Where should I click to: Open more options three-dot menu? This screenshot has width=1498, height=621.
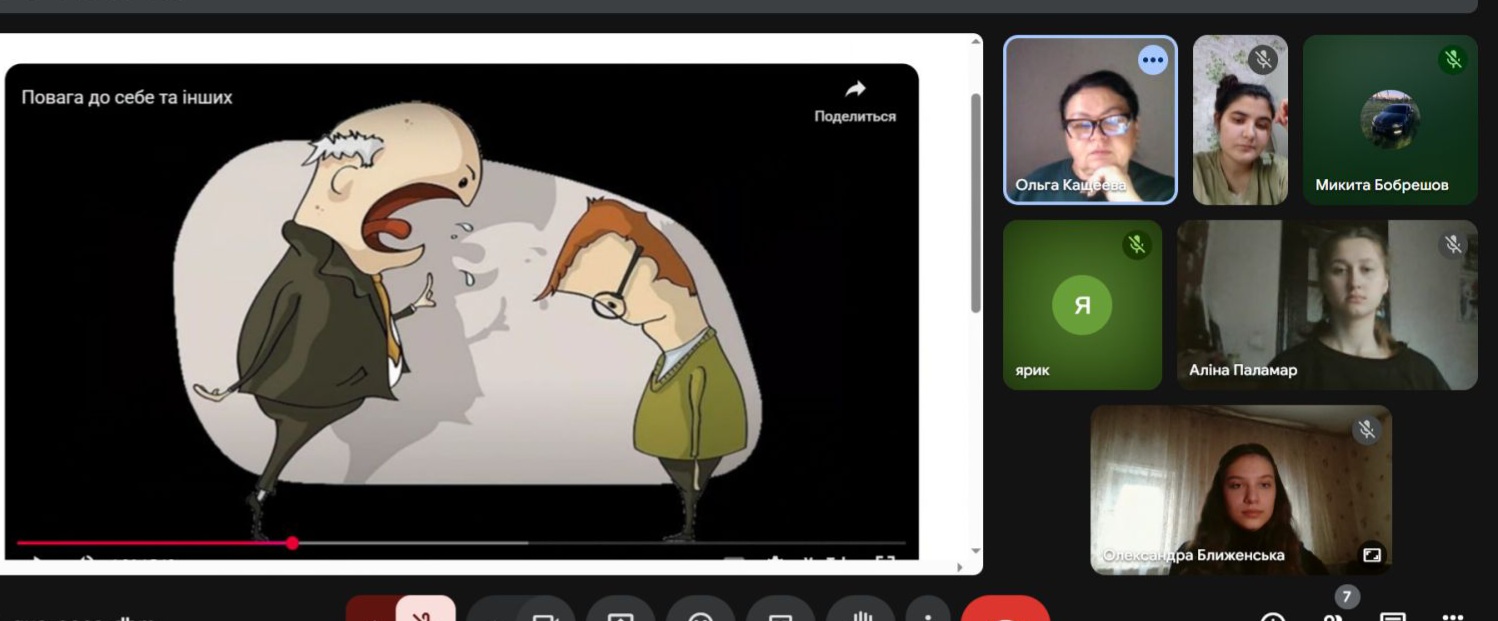pos(928,612)
